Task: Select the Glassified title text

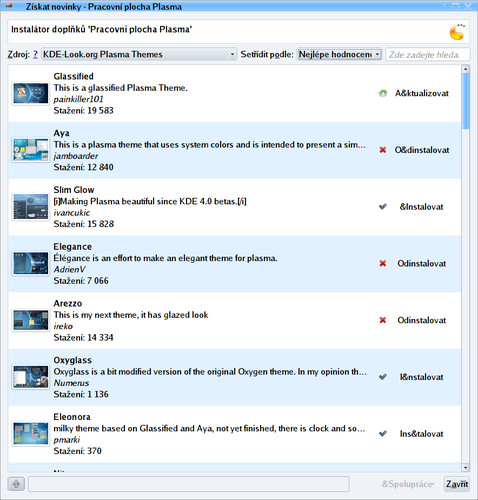Action: [x=73, y=76]
